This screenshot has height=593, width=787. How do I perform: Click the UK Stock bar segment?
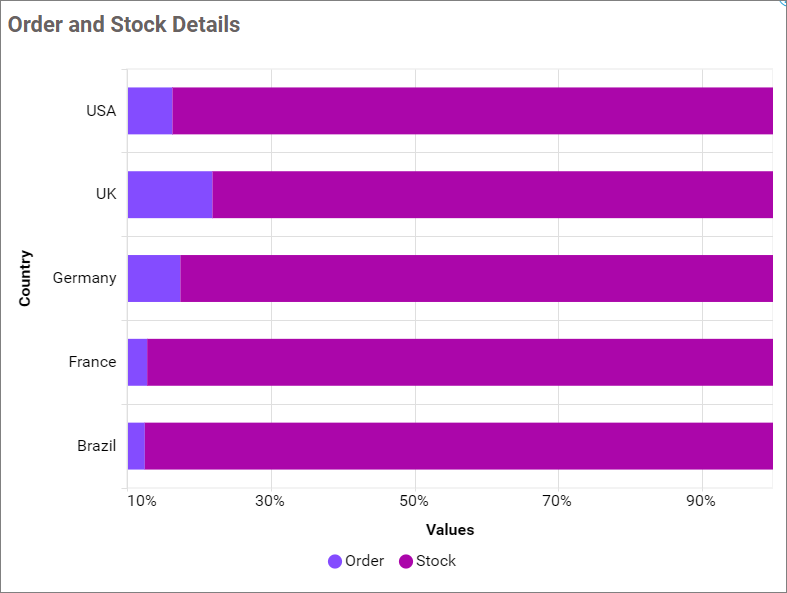pos(492,194)
